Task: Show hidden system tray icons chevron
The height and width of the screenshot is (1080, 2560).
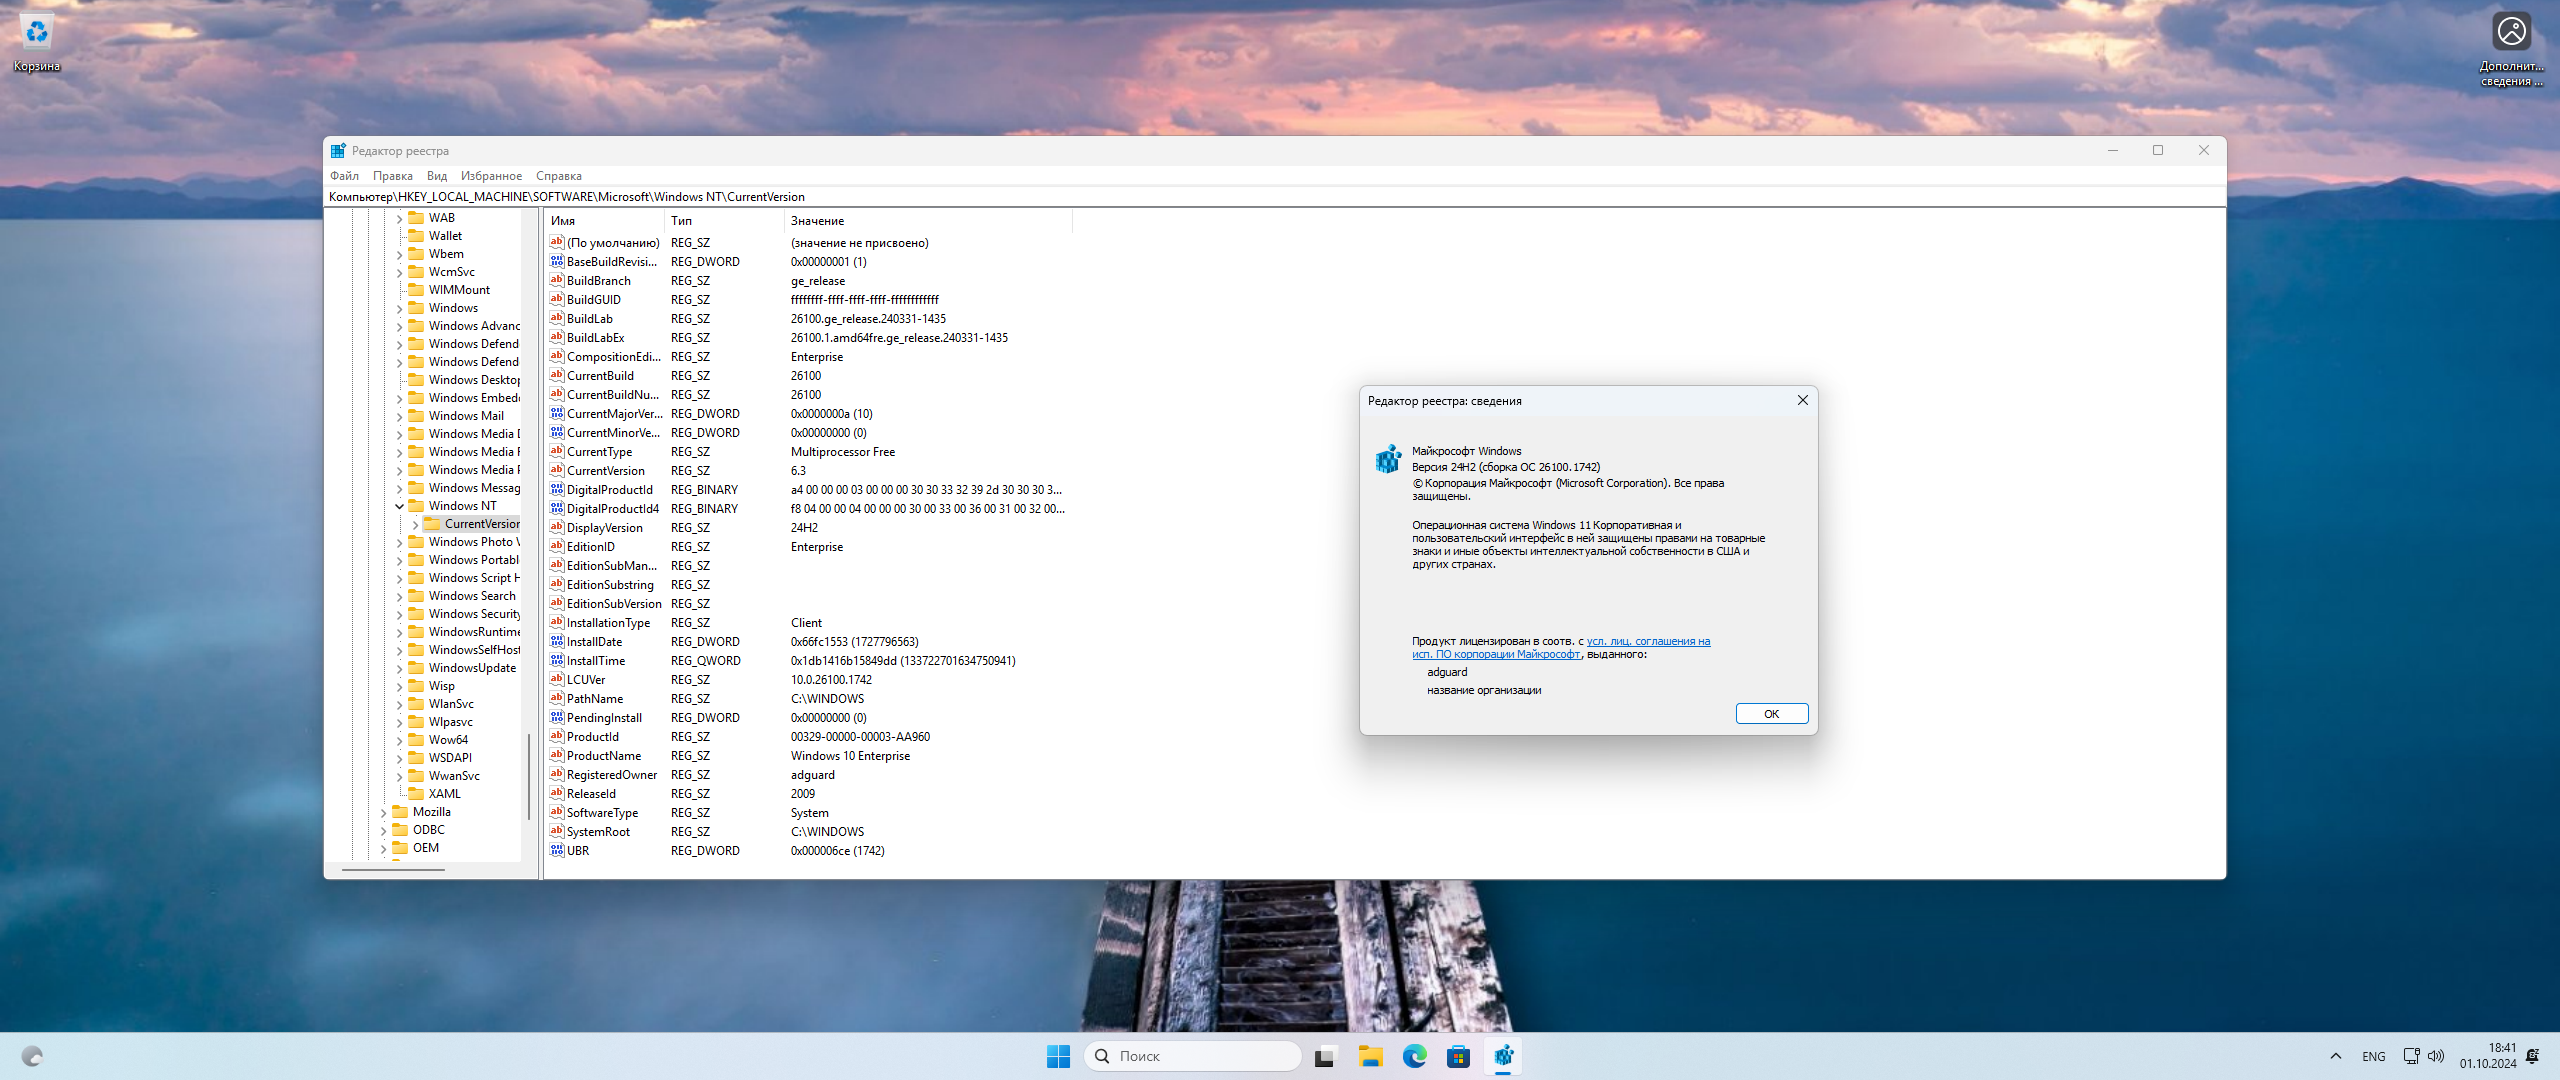Action: 2336,1056
